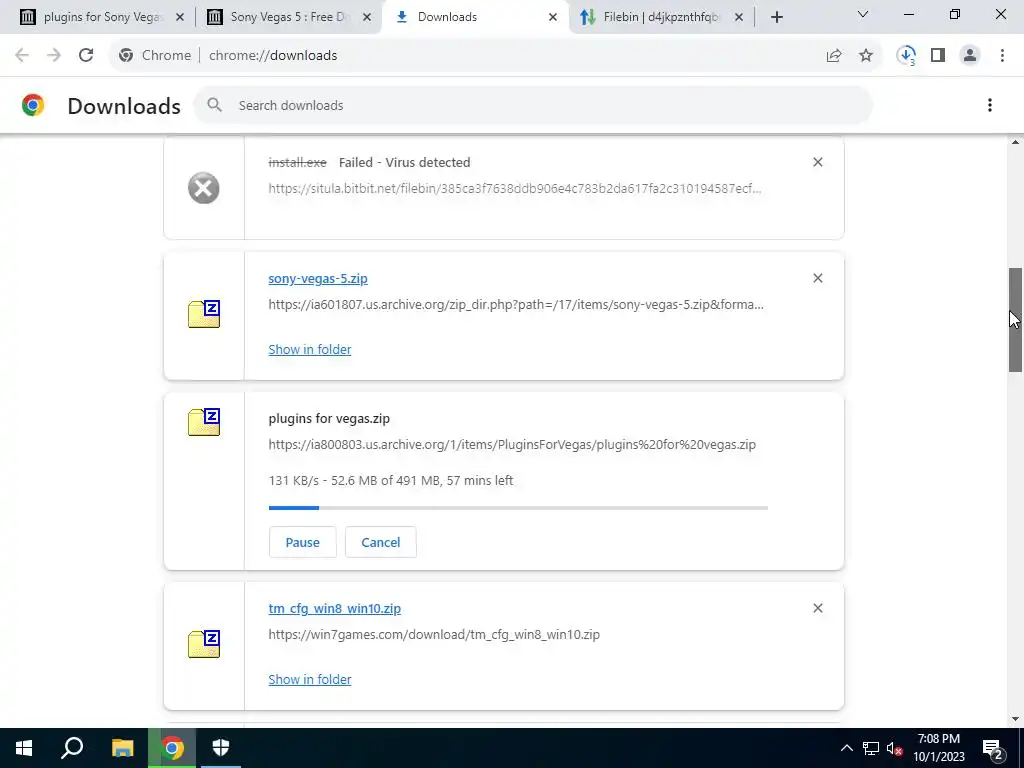1024x768 pixels.
Task: Click the search magnifier in Search downloads
Action: tap(214, 105)
